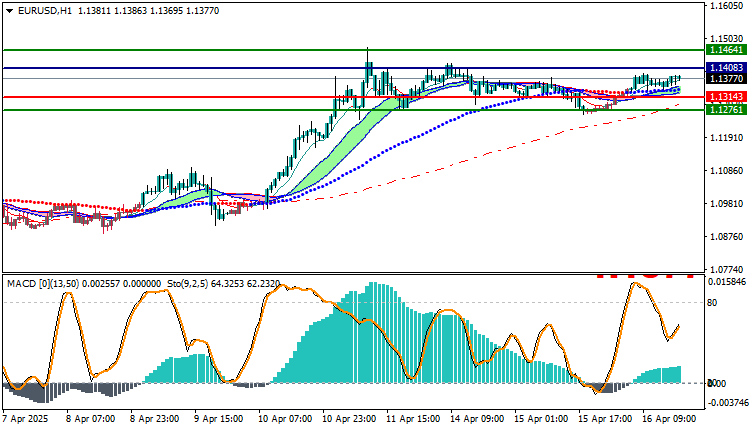Click the navy 1.14083 price level label

(726, 68)
